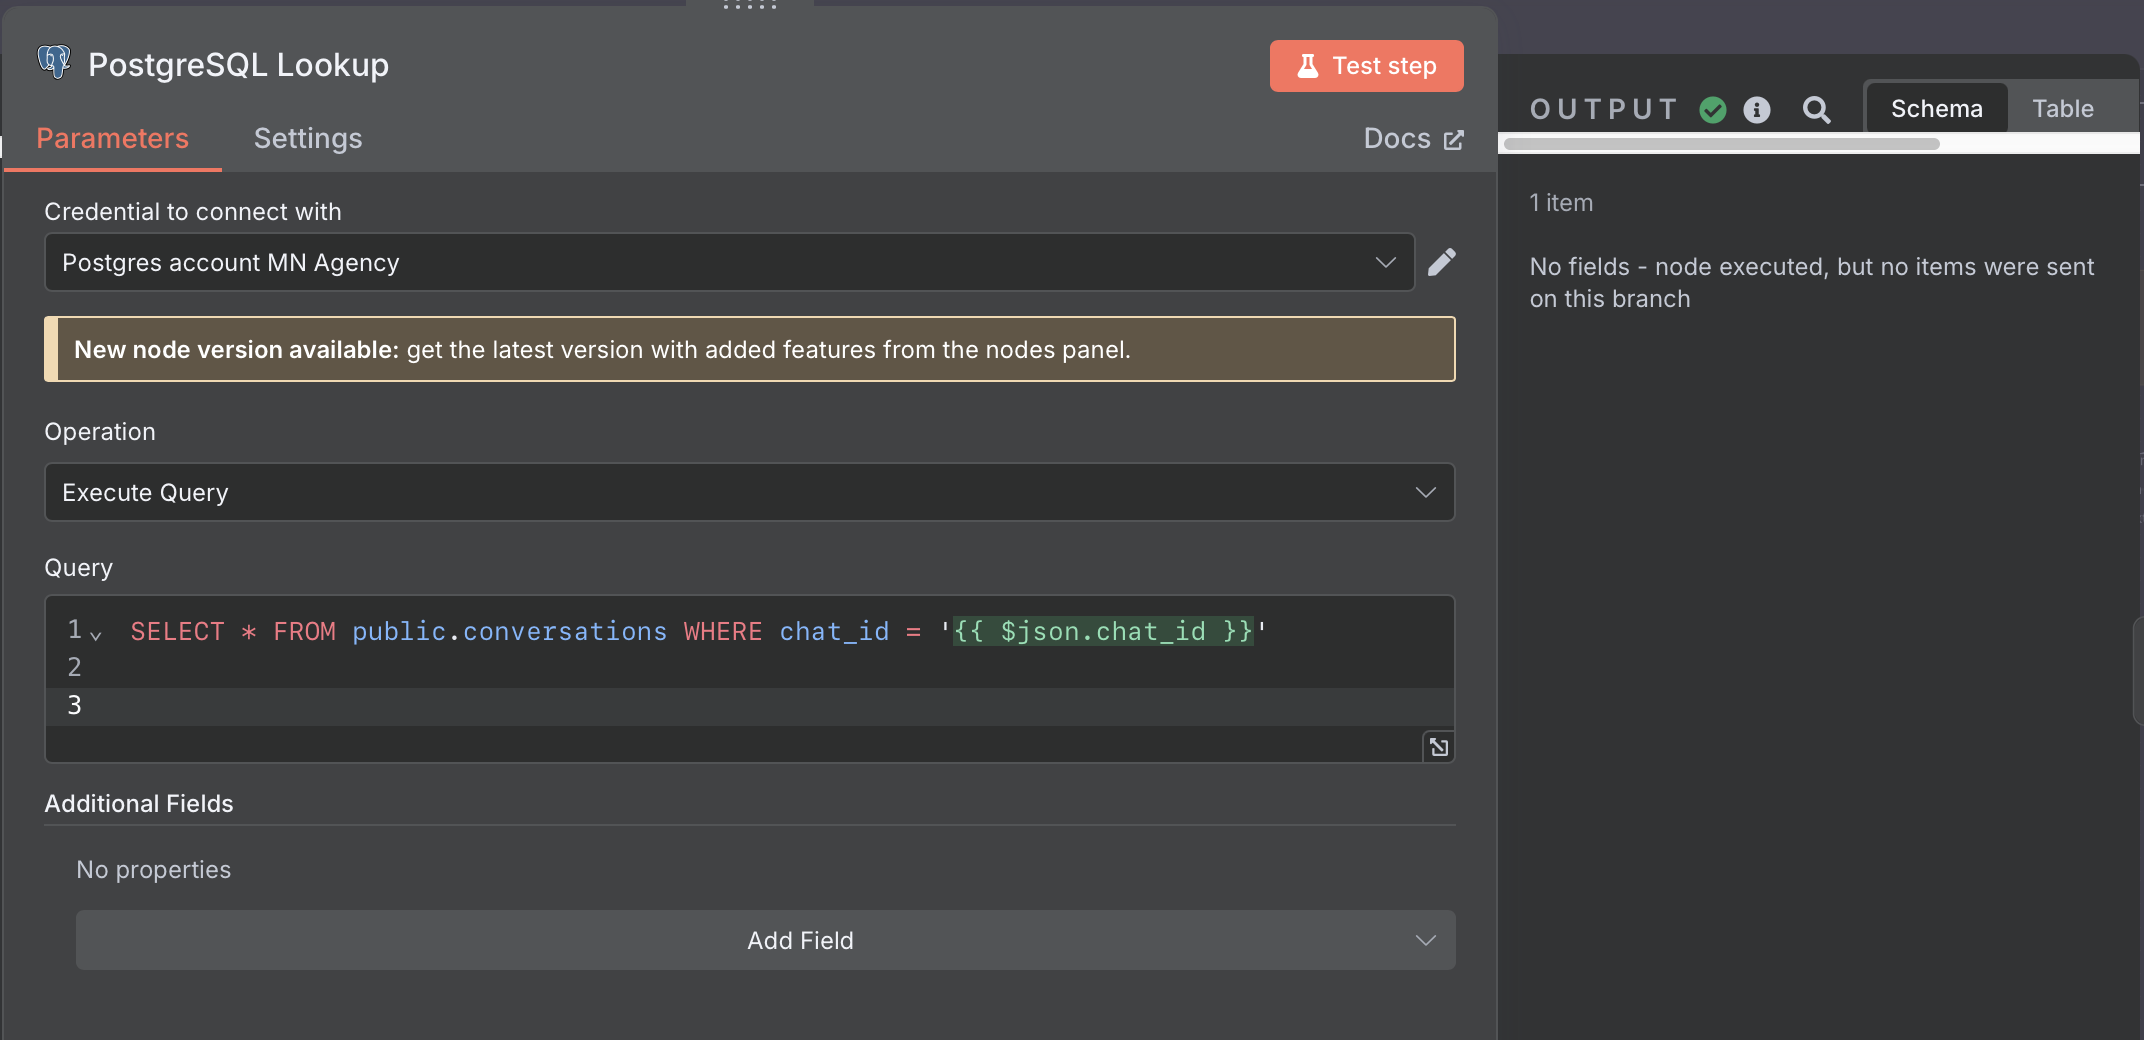Click the '1 item' output count
Screen dimensions: 2144x1040
pyautogui.click(x=1561, y=203)
